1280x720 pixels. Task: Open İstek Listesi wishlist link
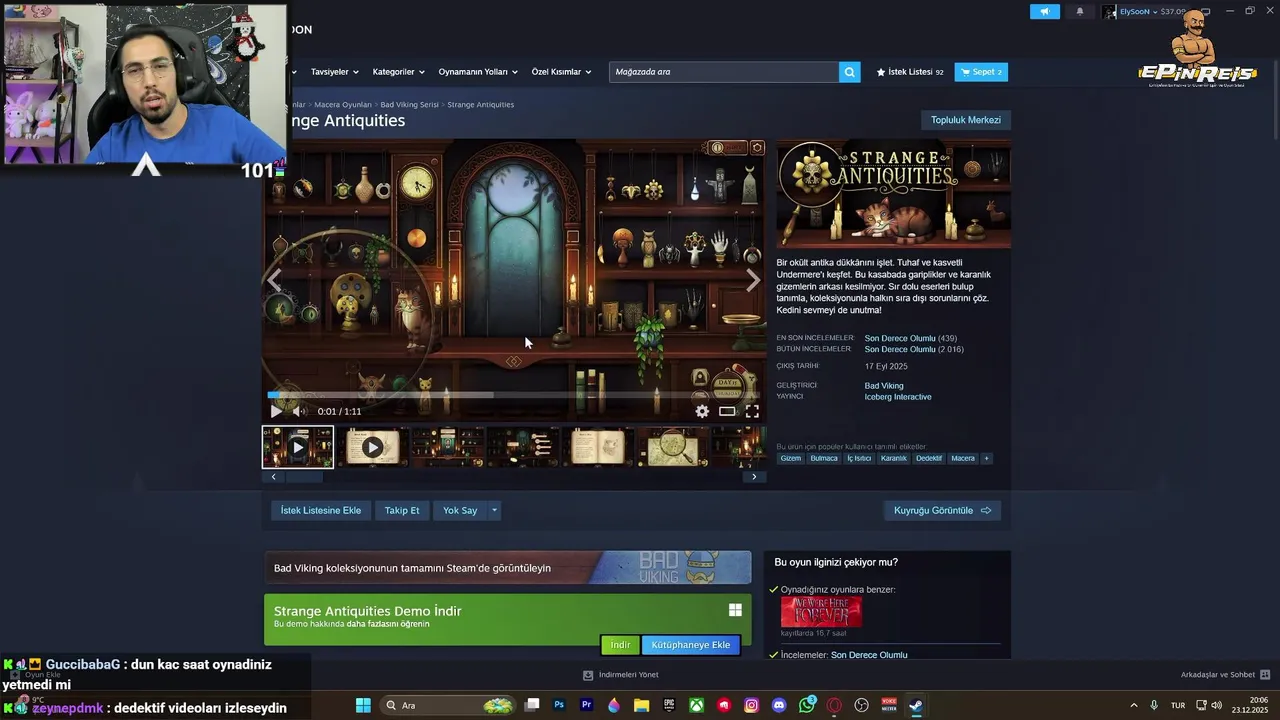[910, 72]
